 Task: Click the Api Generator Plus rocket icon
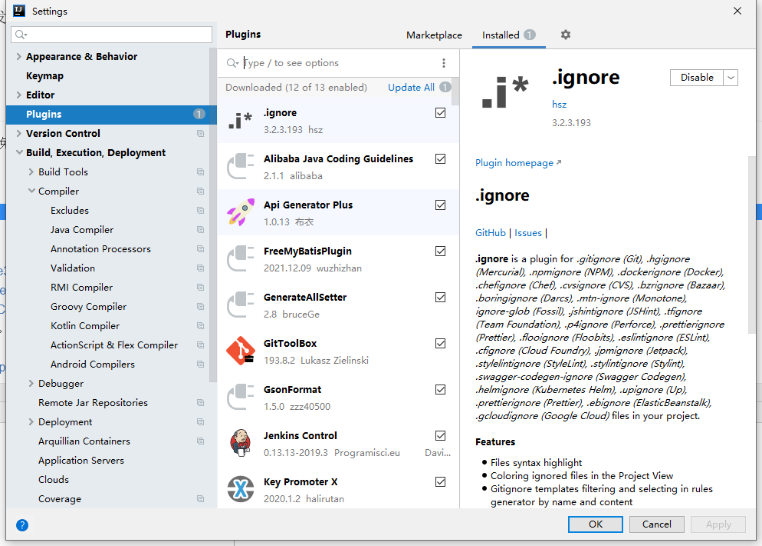click(x=240, y=212)
